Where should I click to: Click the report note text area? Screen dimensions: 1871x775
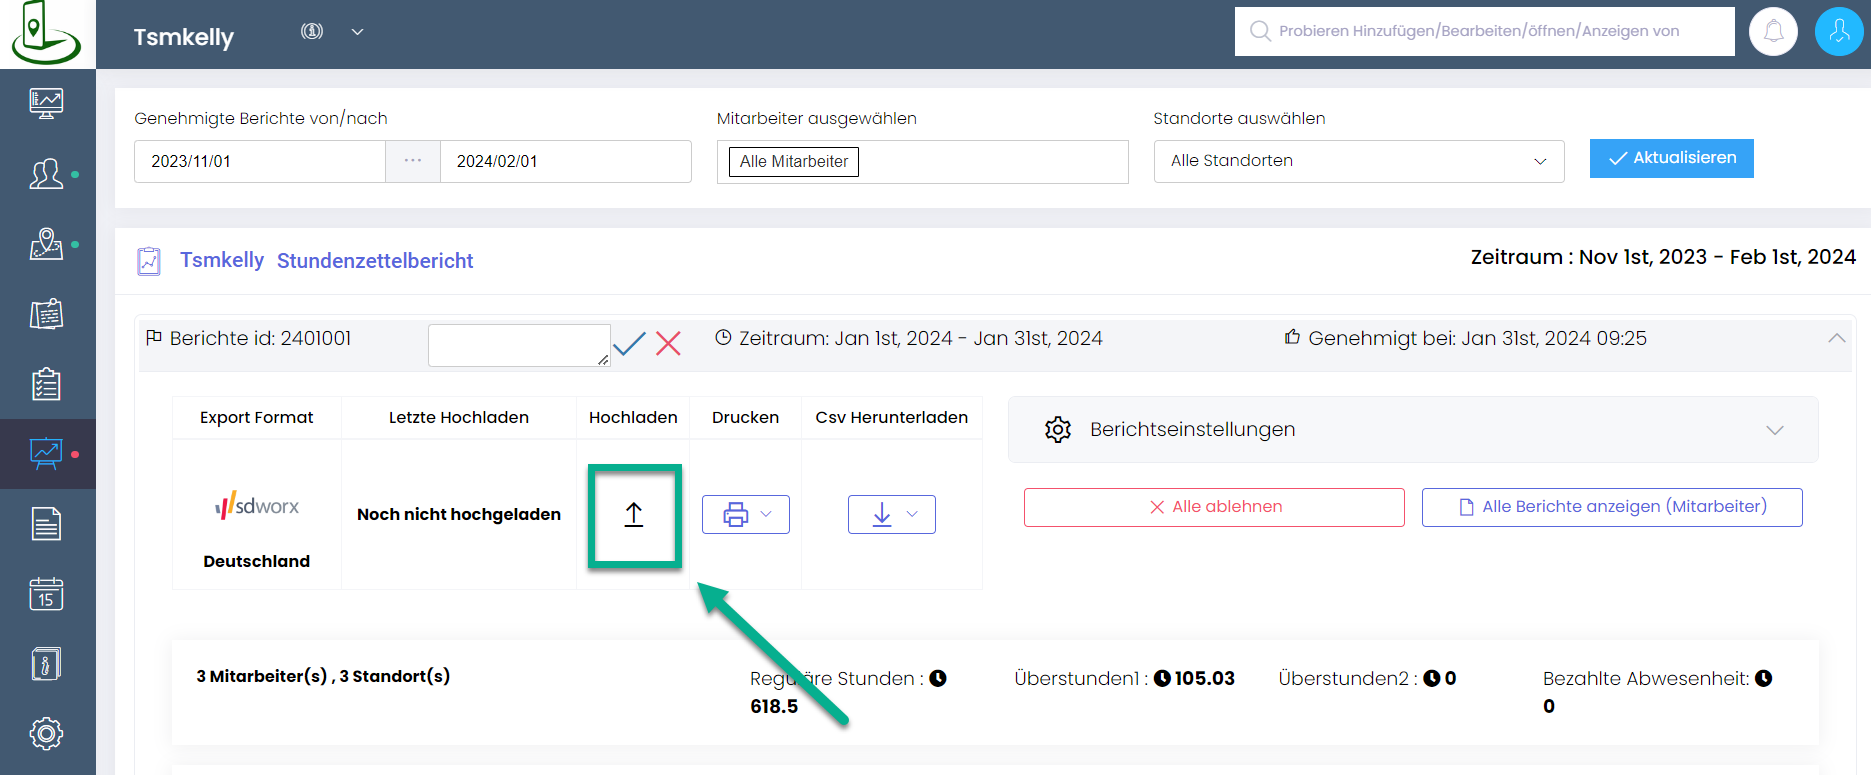(519, 345)
